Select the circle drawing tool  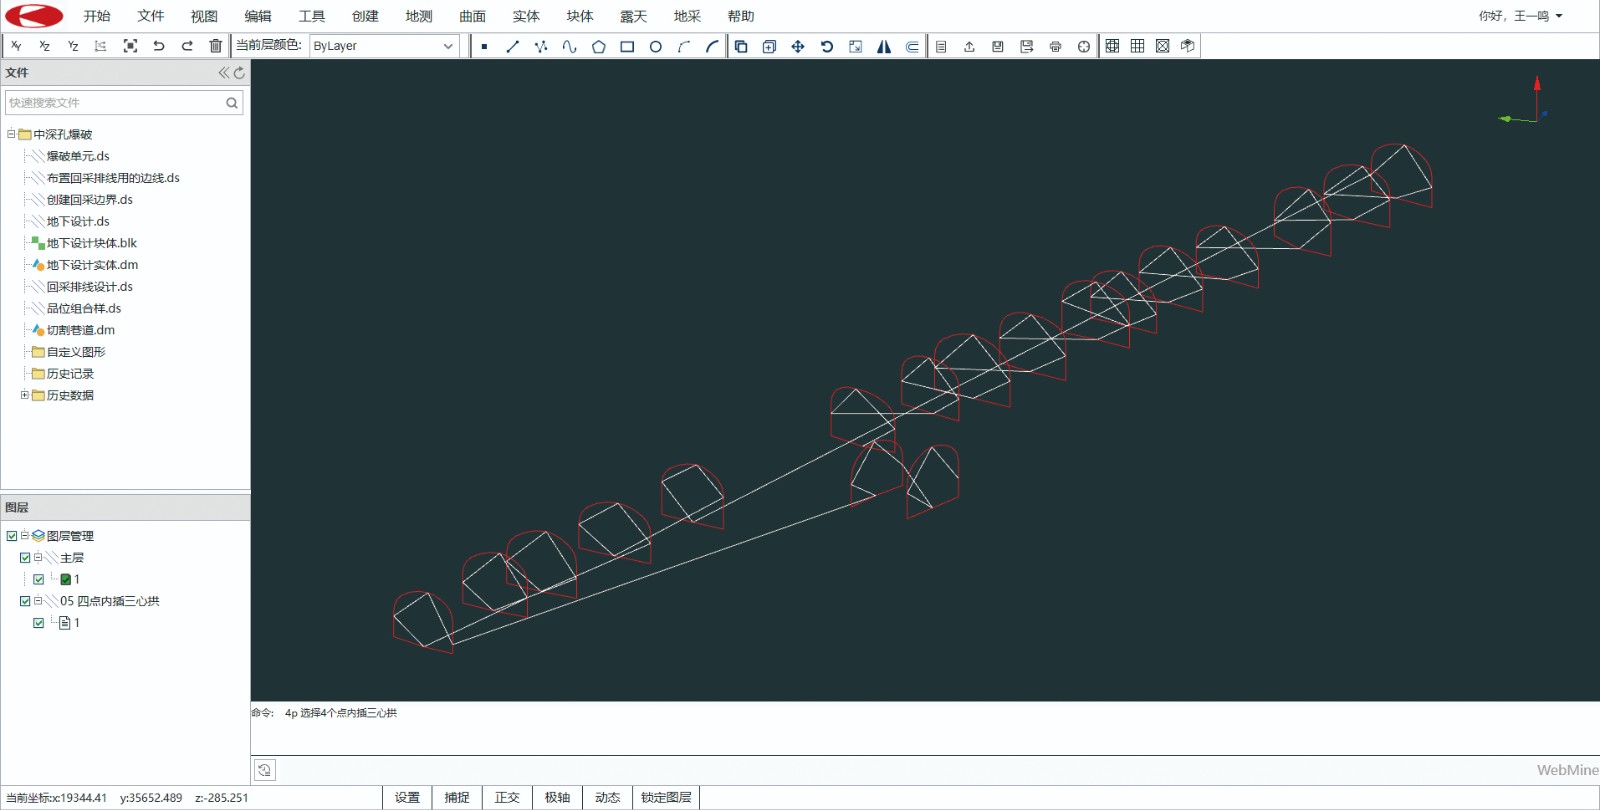(655, 46)
